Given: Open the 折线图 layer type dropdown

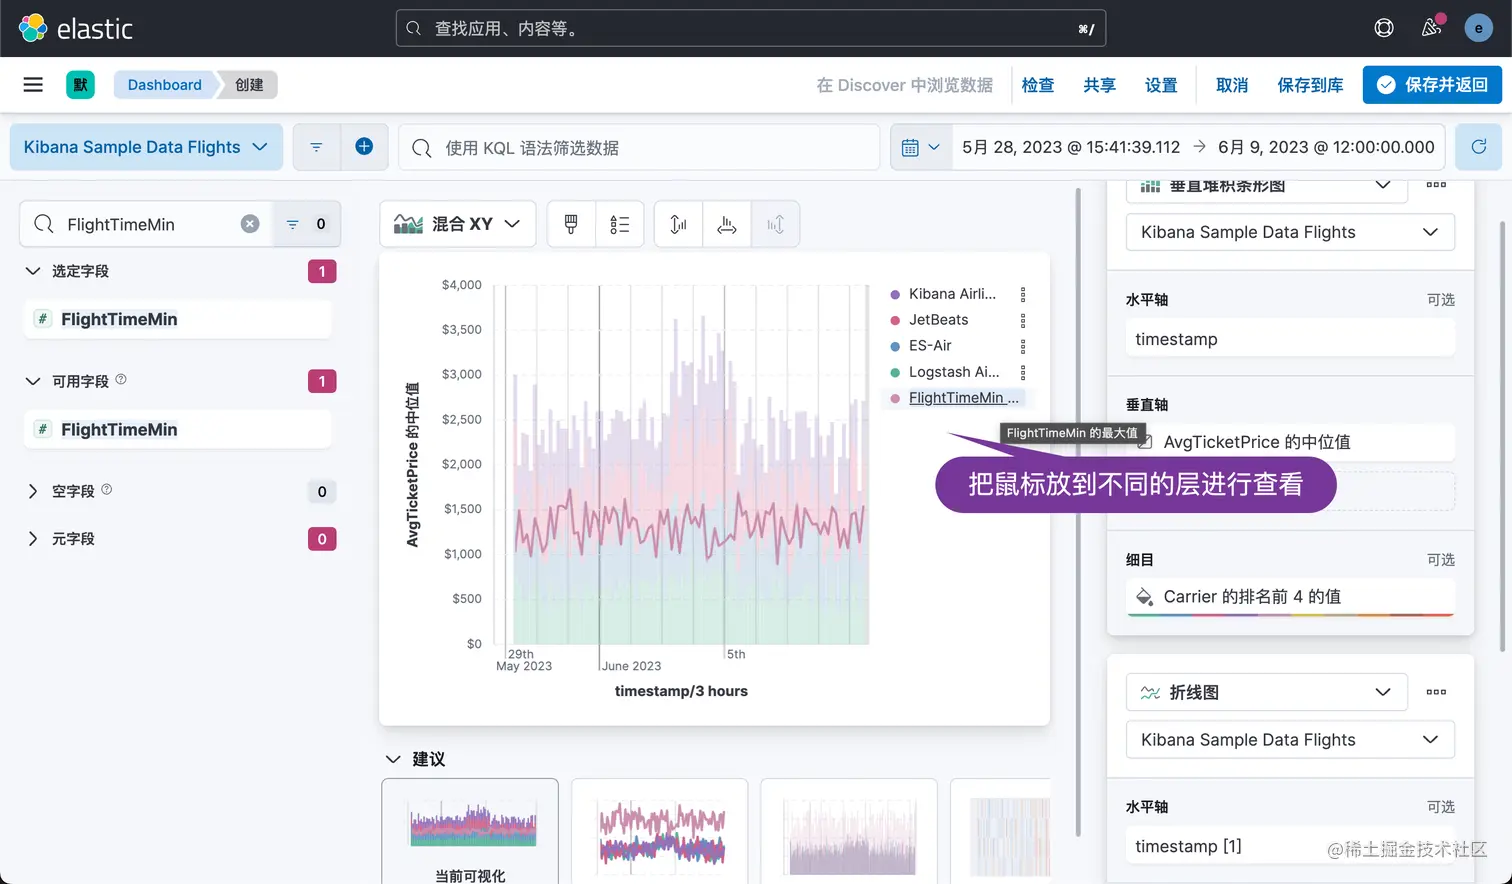Looking at the screenshot, I should click(1267, 692).
